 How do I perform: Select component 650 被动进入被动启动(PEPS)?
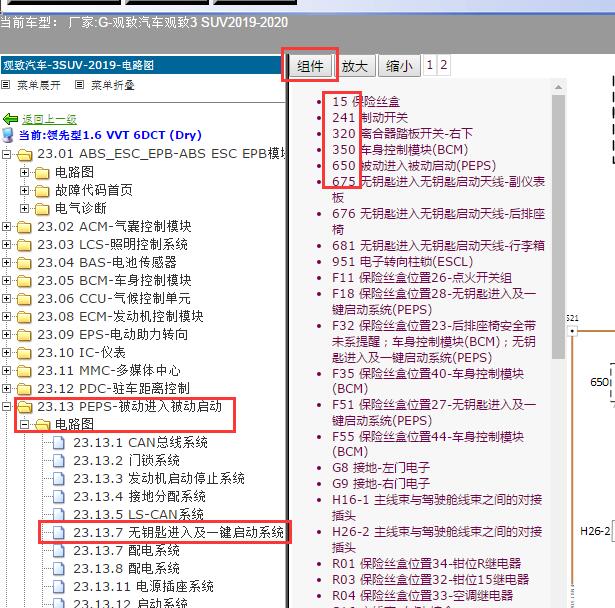[414, 166]
